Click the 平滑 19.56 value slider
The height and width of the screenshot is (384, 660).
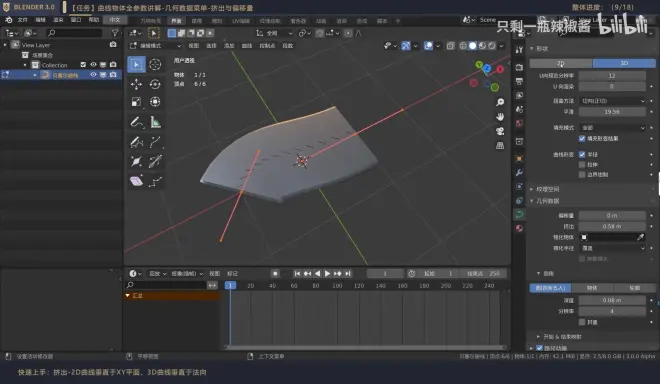[612, 112]
